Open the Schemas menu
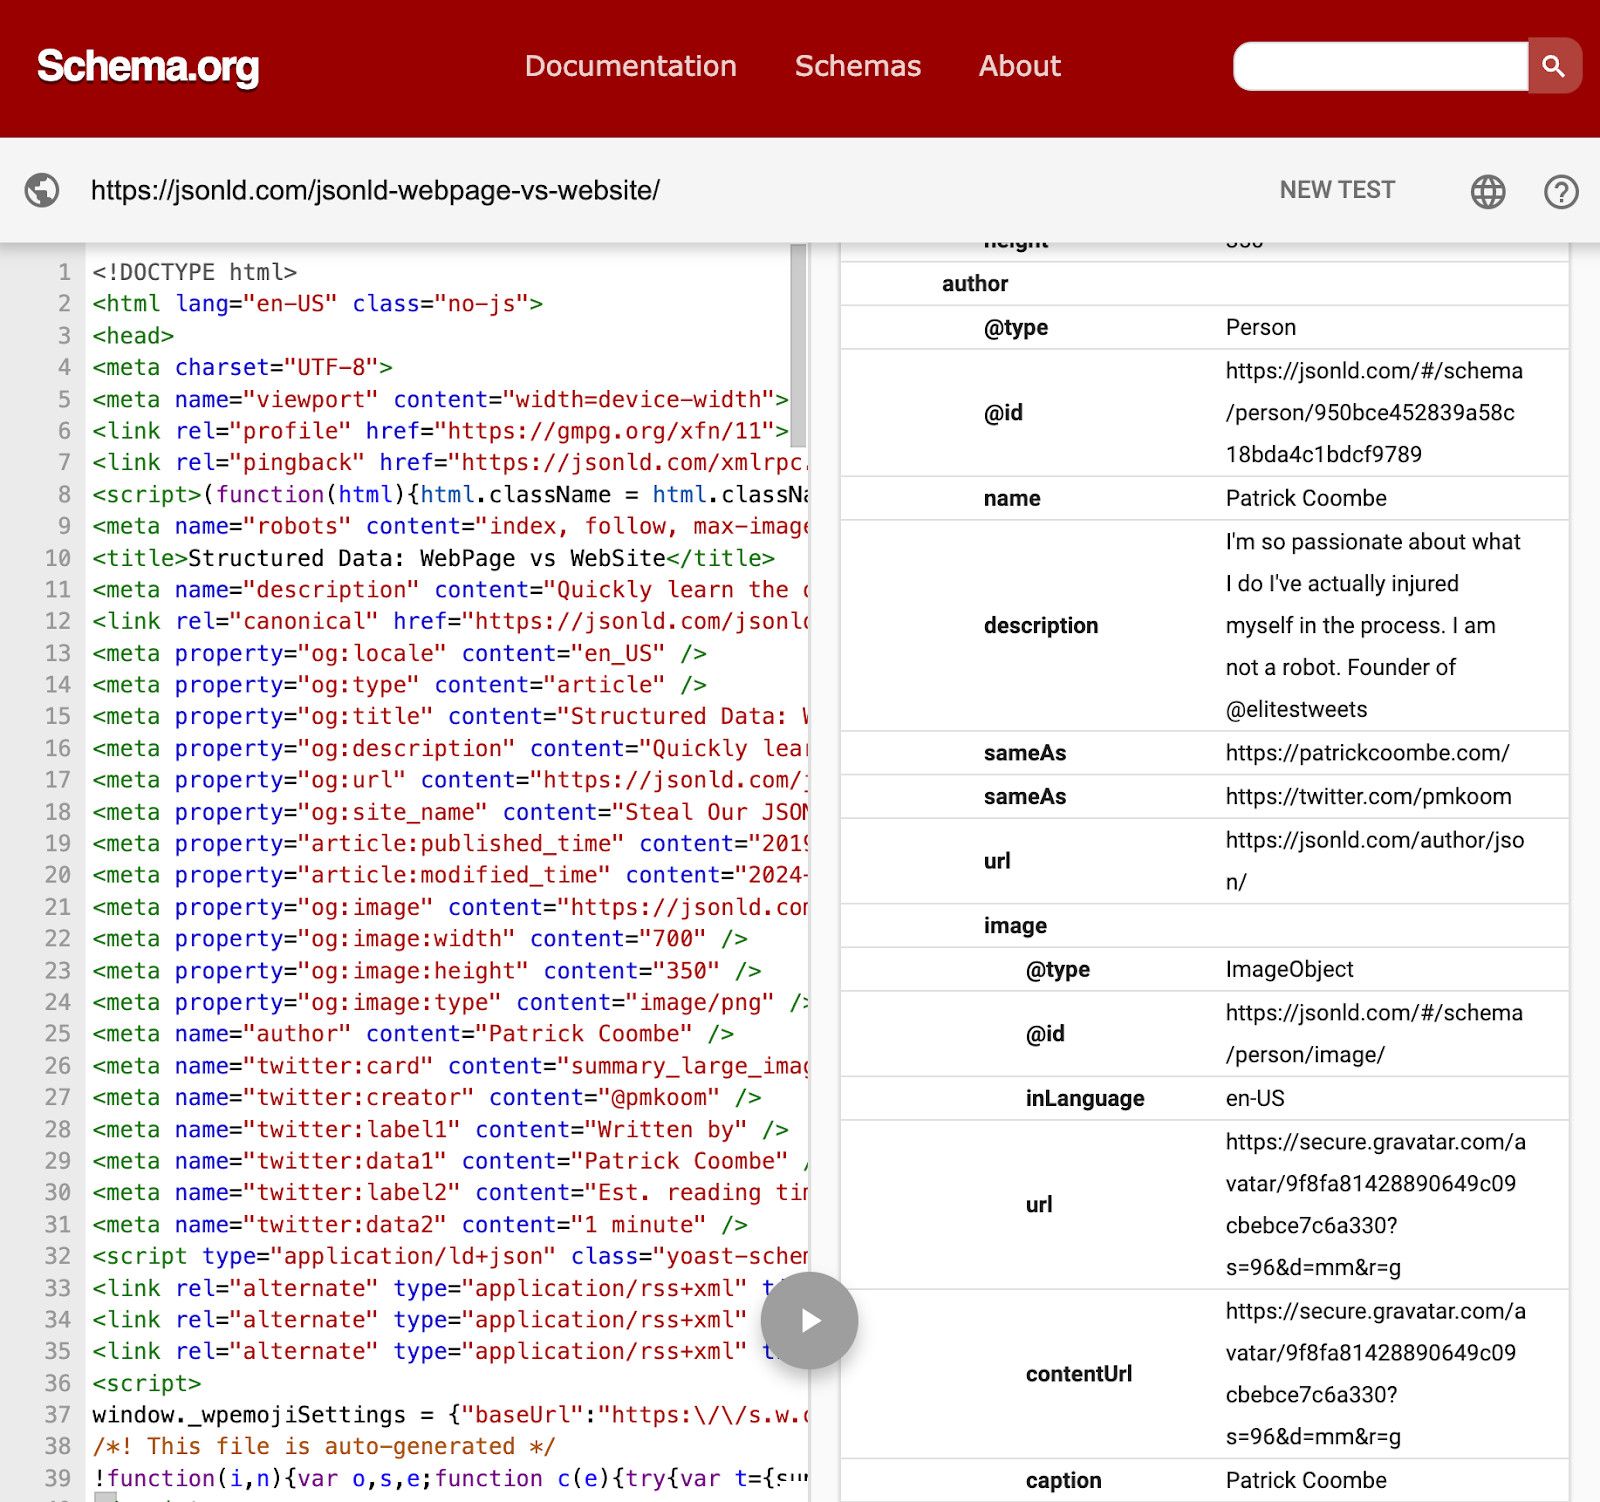Screen dimensions: 1600x1502 pyautogui.click(x=857, y=66)
